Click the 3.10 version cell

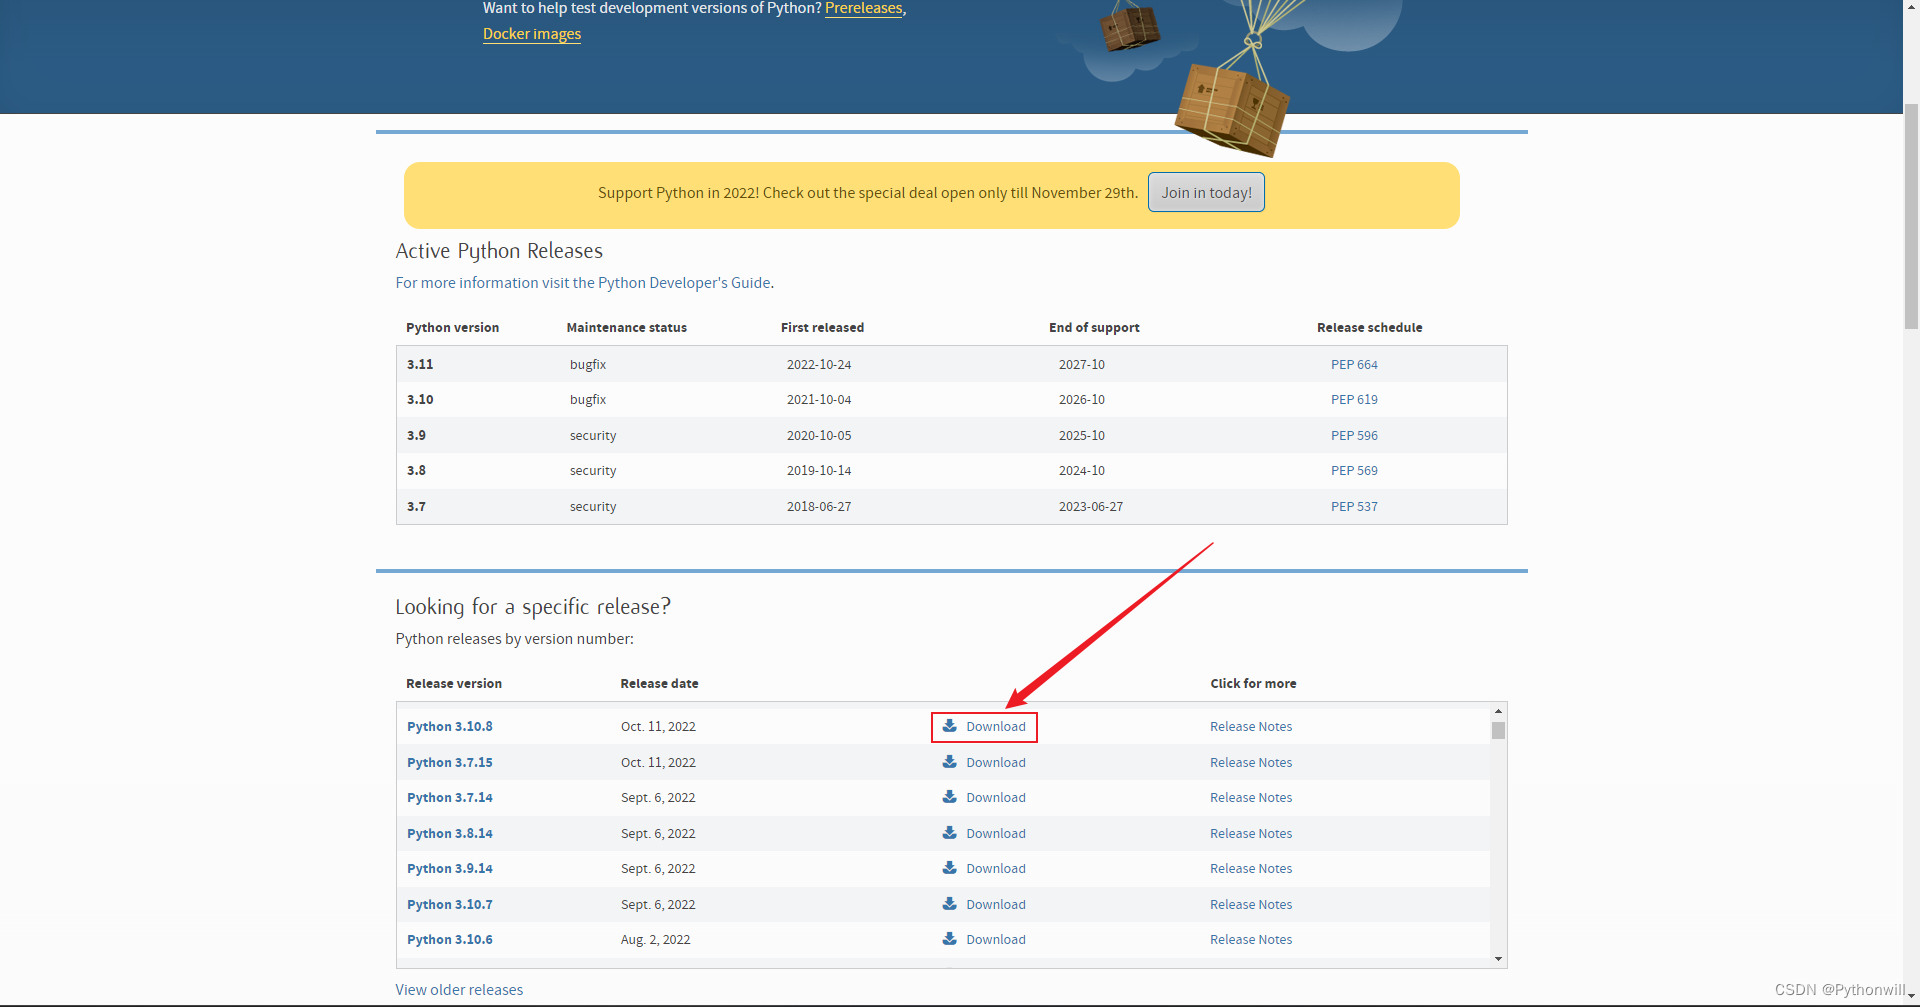click(420, 400)
